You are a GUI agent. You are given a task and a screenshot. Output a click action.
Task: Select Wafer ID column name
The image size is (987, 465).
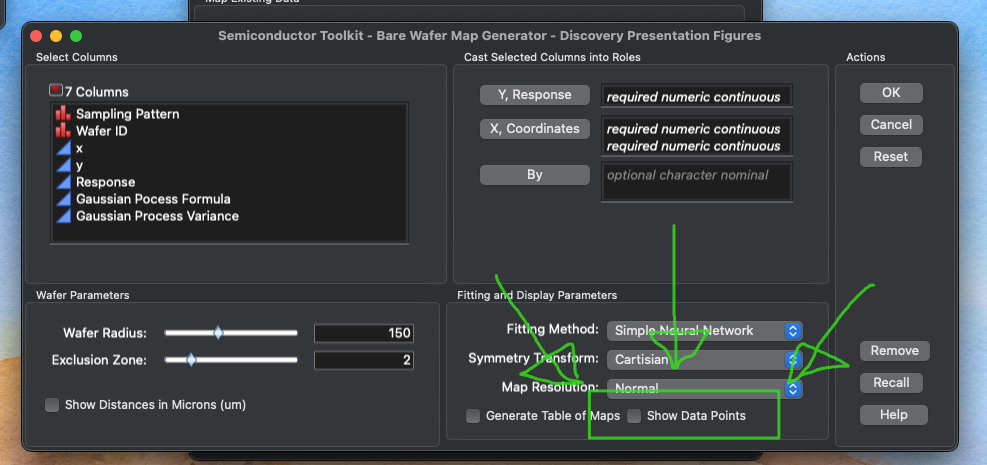101,131
